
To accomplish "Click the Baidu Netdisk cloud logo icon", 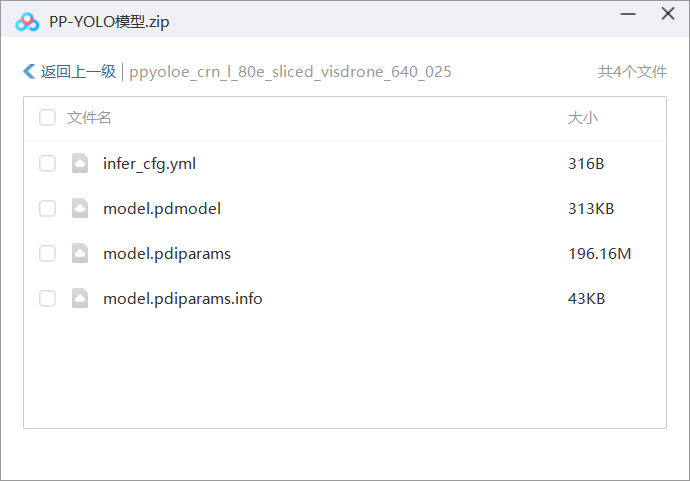I will pyautogui.click(x=27, y=22).
